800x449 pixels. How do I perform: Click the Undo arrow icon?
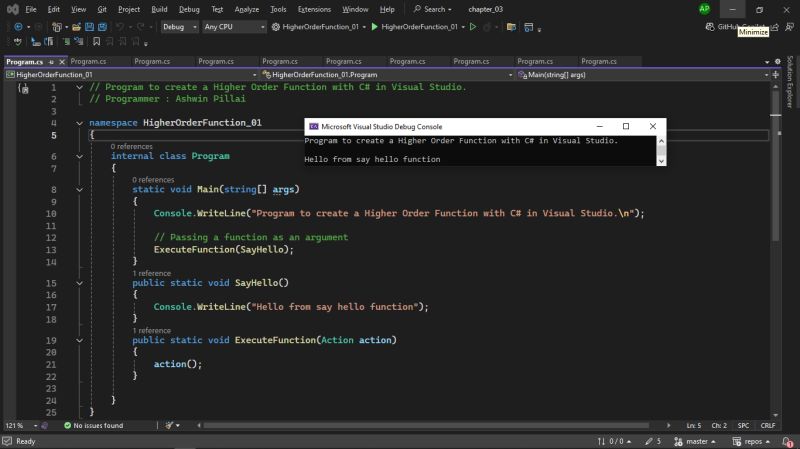[120, 27]
